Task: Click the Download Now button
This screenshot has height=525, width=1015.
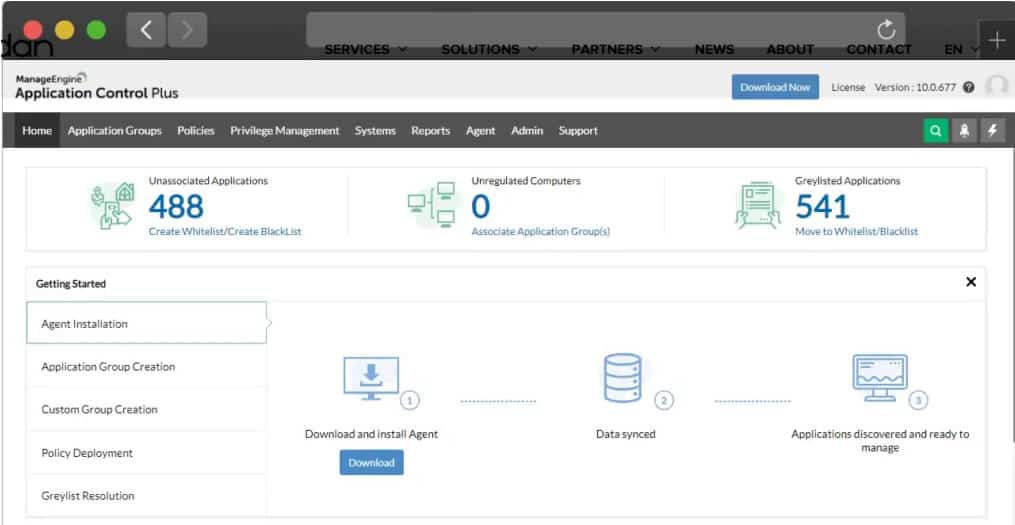Action: pos(775,87)
